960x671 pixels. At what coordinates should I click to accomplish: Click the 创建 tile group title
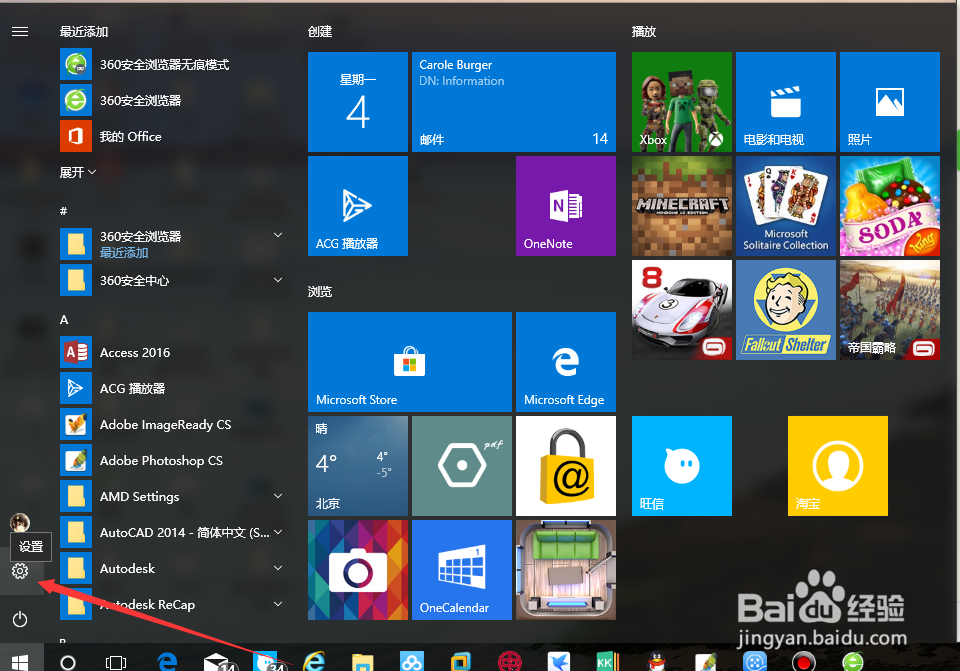[x=320, y=32]
